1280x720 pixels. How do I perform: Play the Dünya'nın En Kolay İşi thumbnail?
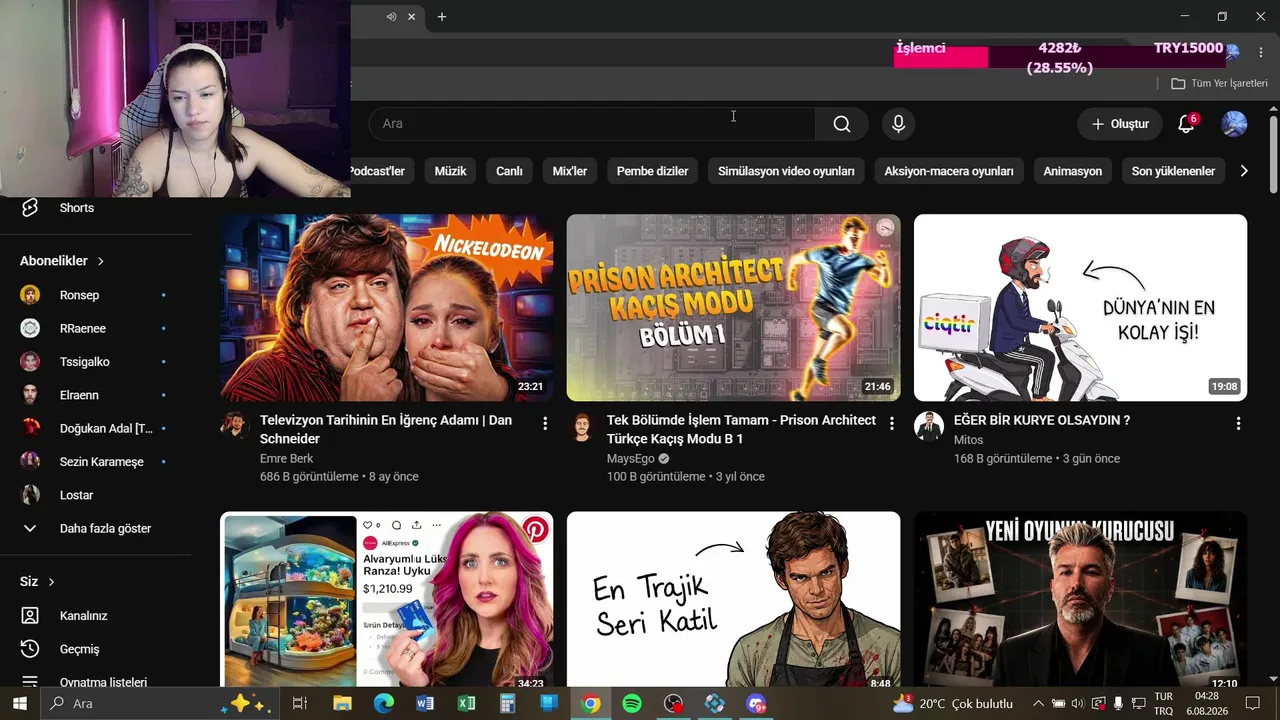tap(1080, 308)
